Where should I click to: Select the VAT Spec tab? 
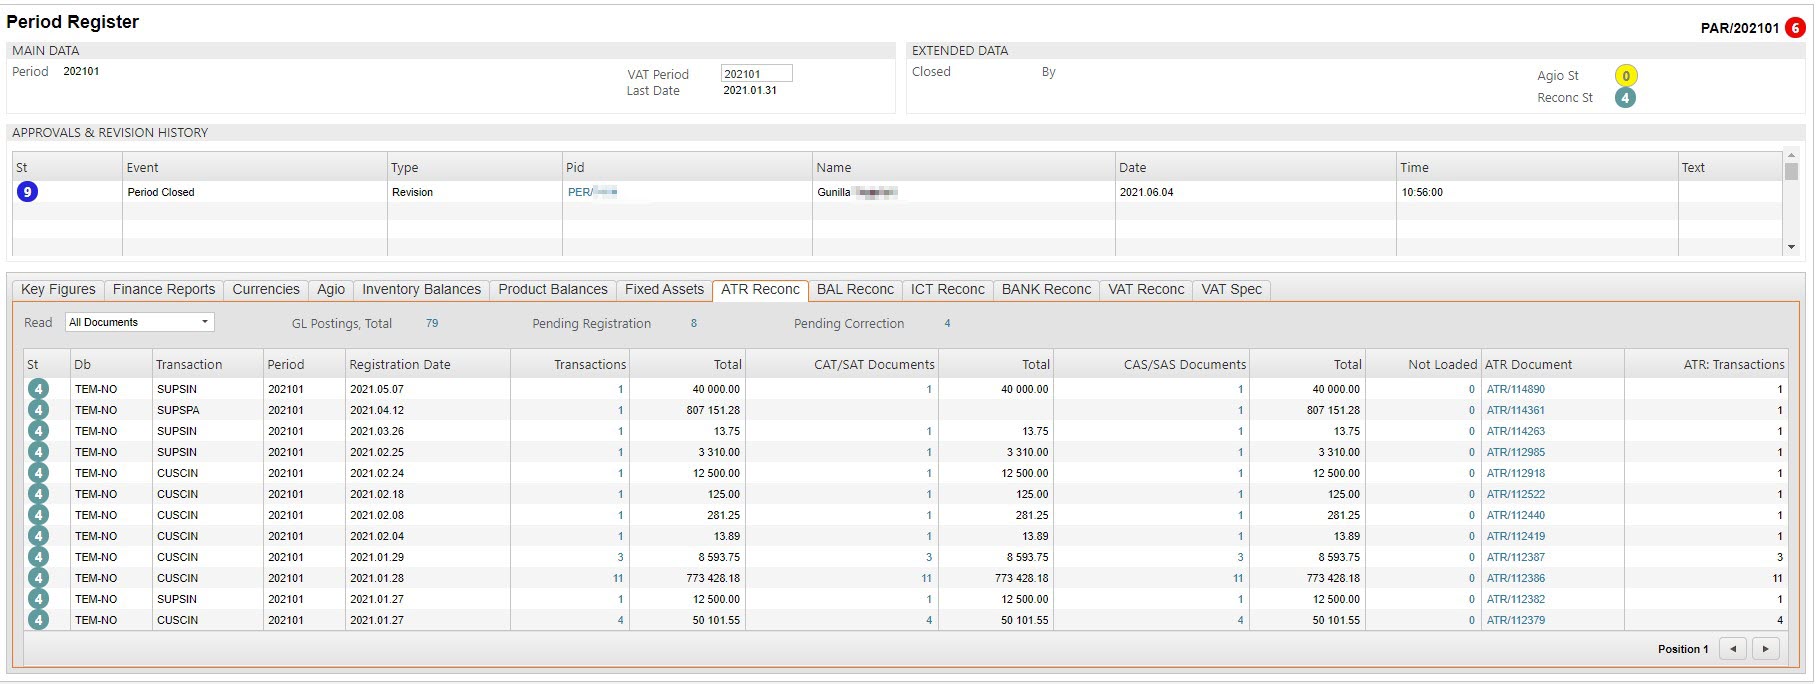pyautogui.click(x=1231, y=290)
